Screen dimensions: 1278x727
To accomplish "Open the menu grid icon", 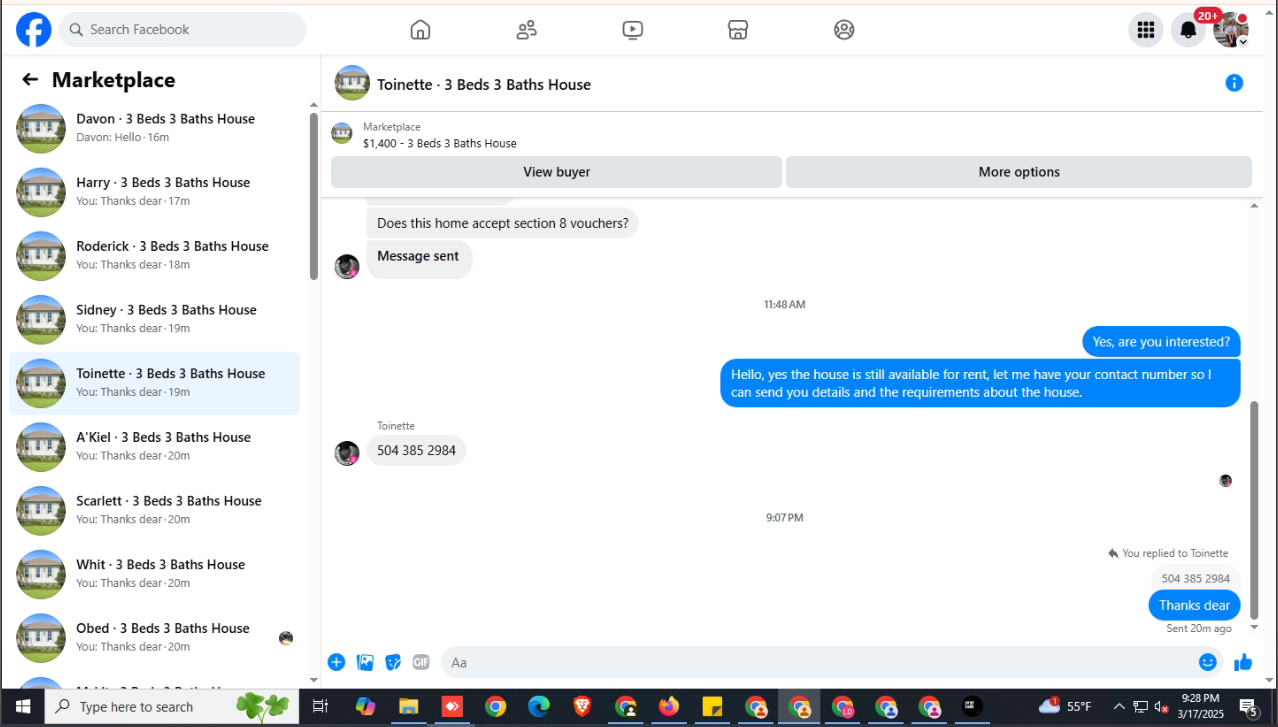I will 1146,30.
